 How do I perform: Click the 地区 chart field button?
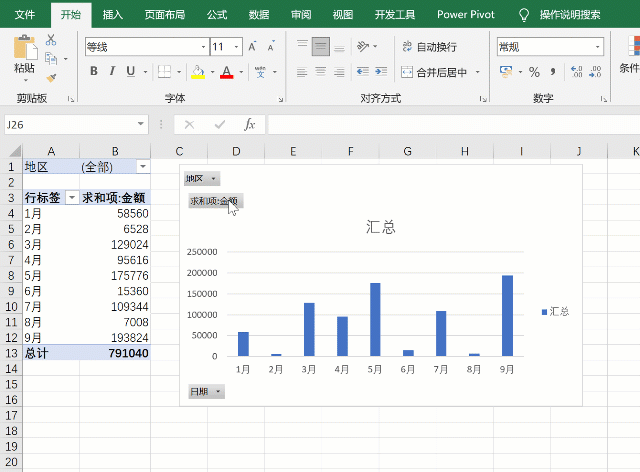pyautogui.click(x=202, y=178)
